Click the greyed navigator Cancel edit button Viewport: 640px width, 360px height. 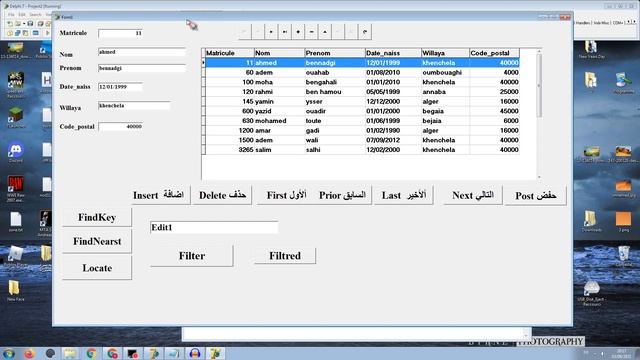pyautogui.click(x=351, y=32)
